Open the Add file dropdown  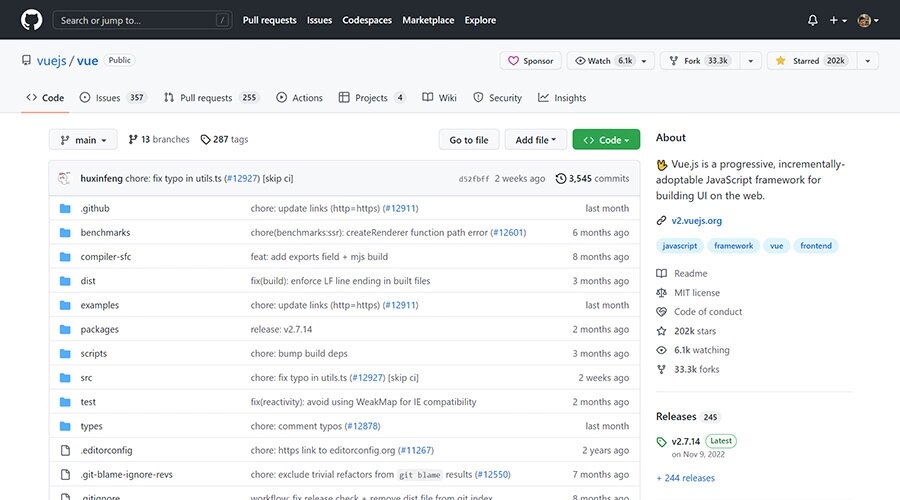point(536,139)
